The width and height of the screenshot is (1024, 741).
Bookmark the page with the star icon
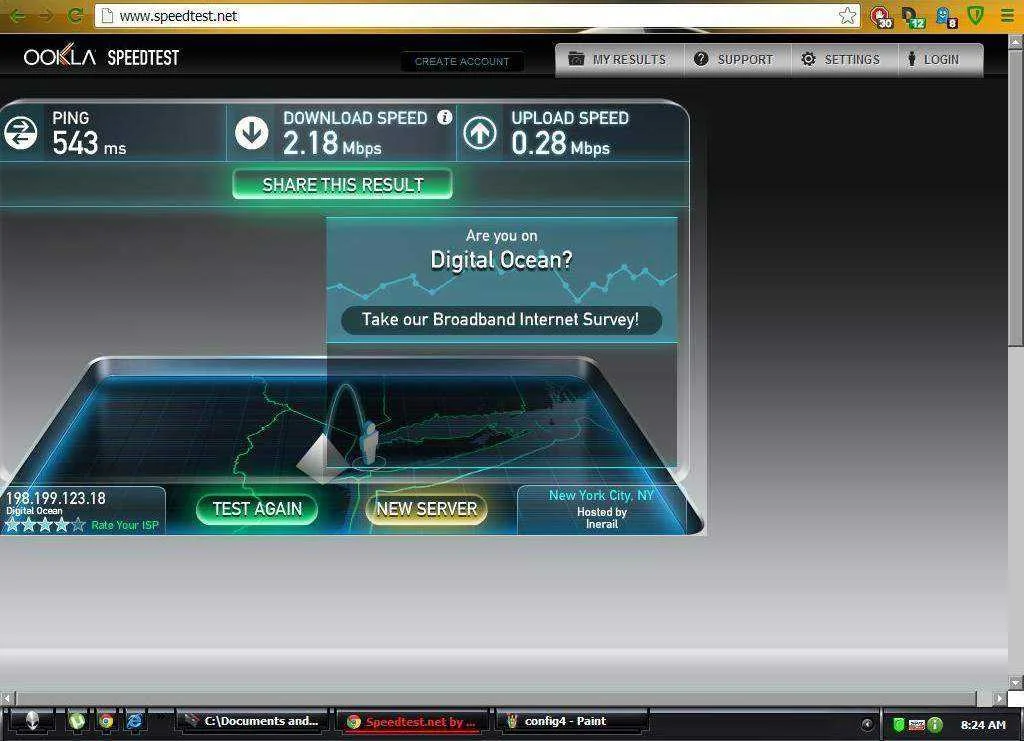(x=848, y=16)
